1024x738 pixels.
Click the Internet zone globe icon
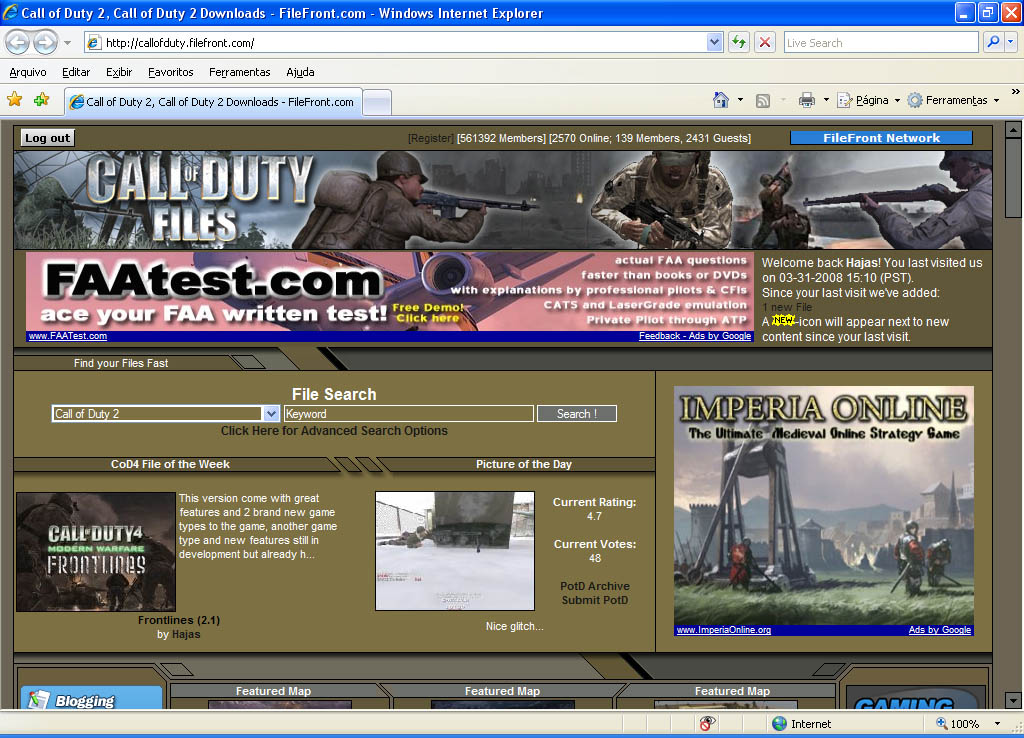[x=779, y=724]
